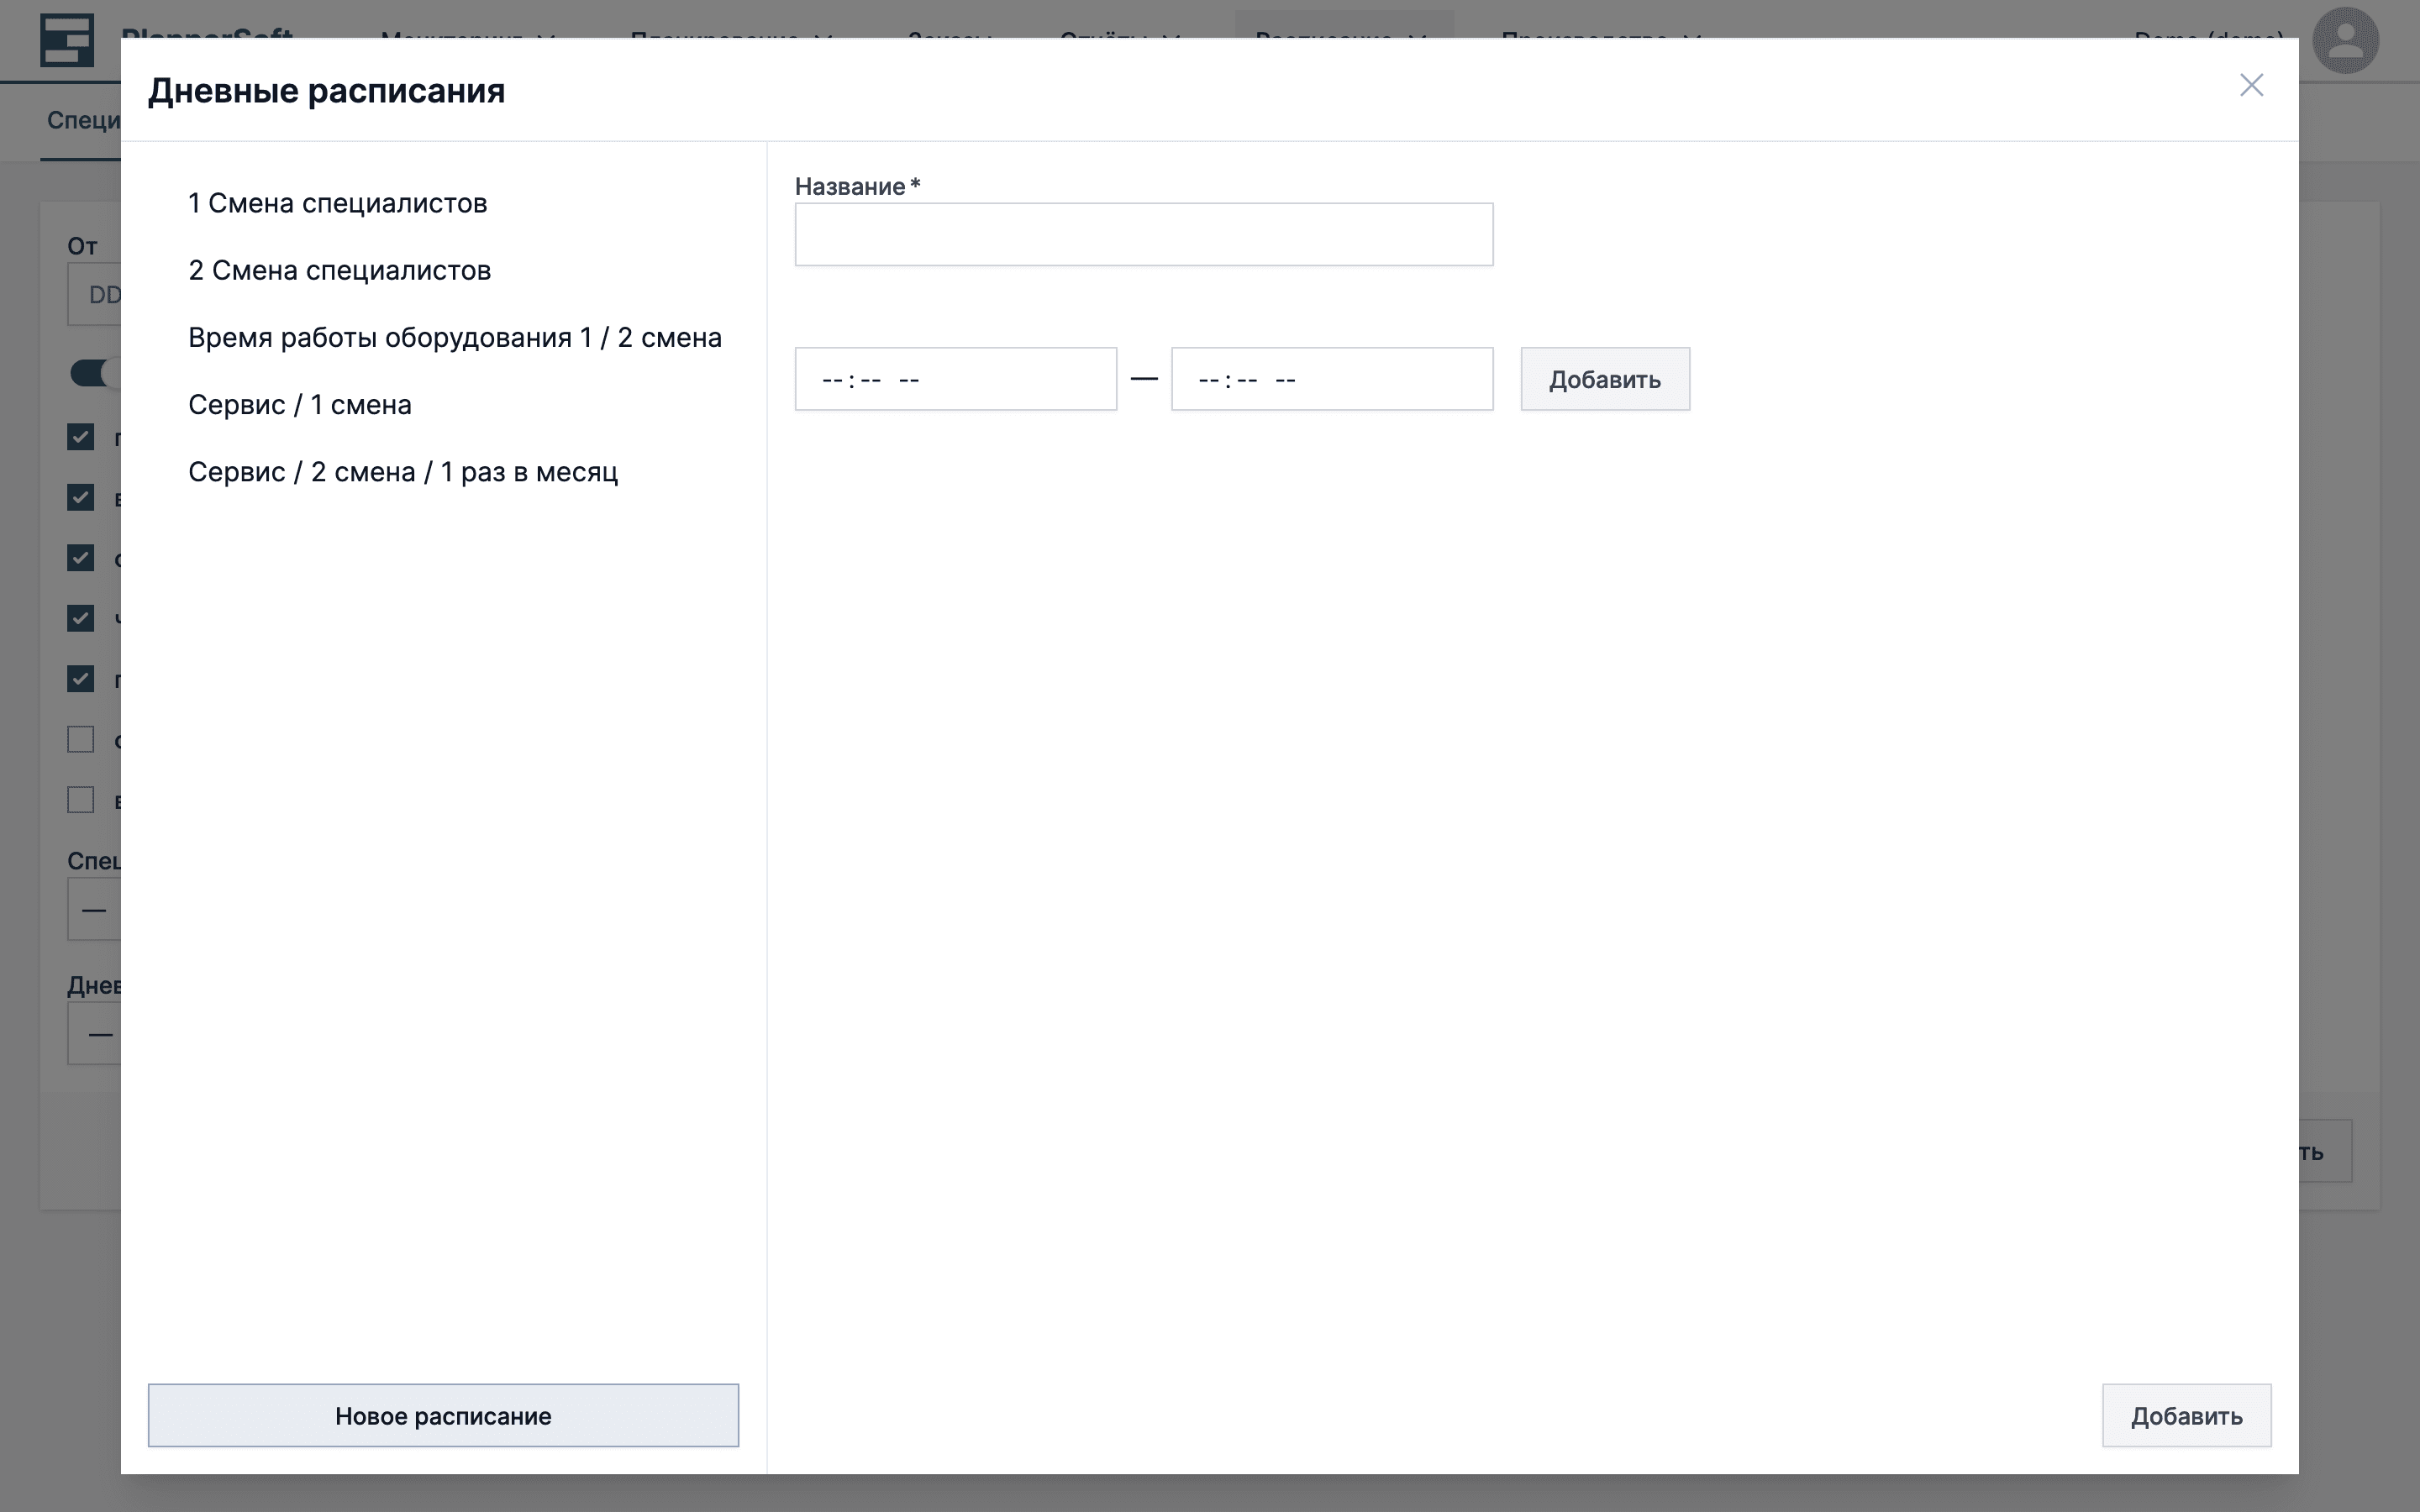
Task: Open Время работы оборудования 1 / 2 смена
Action: point(454,337)
